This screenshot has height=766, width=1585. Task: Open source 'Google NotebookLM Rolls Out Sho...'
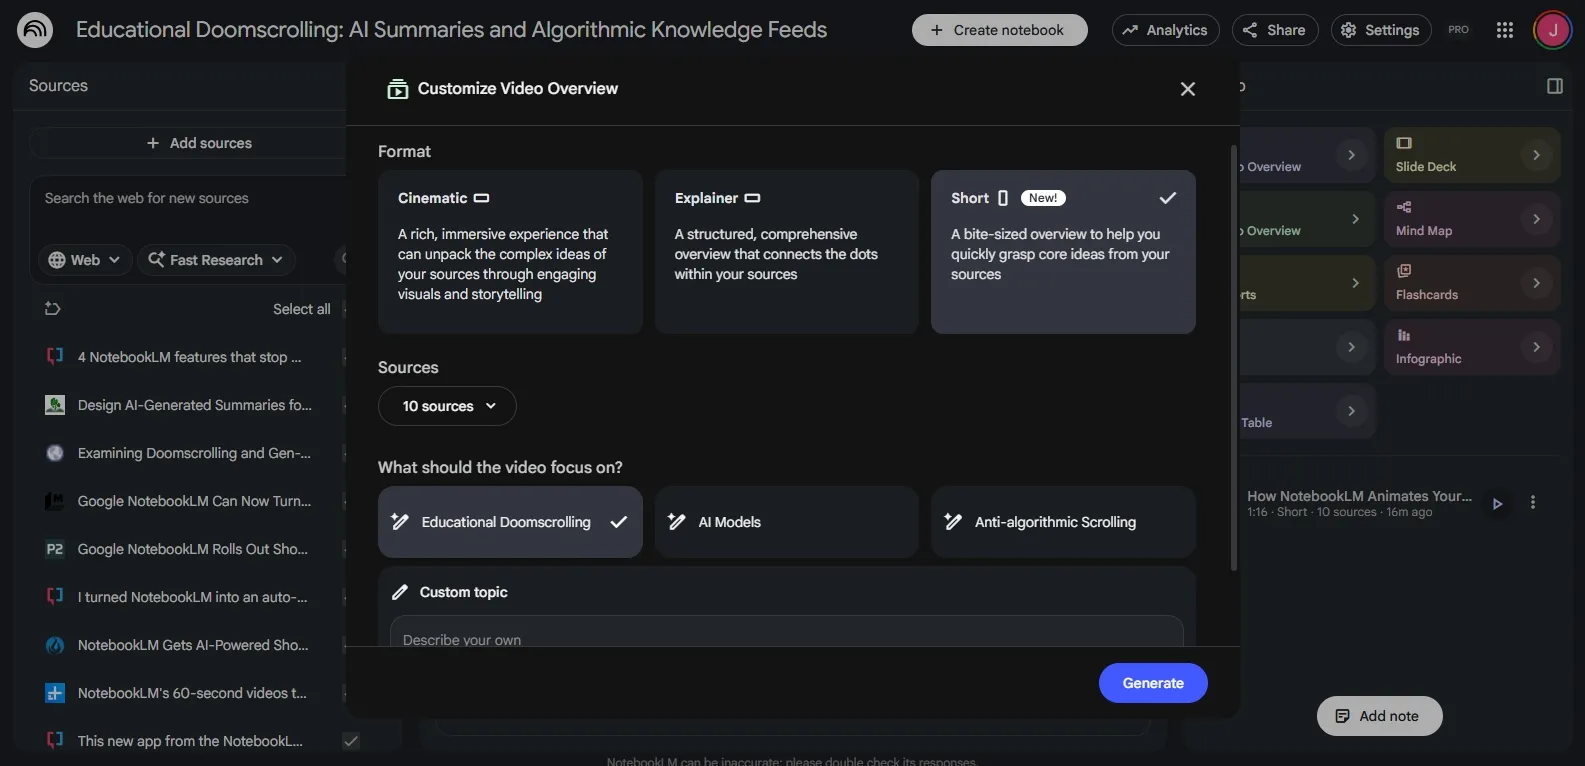tap(193, 549)
